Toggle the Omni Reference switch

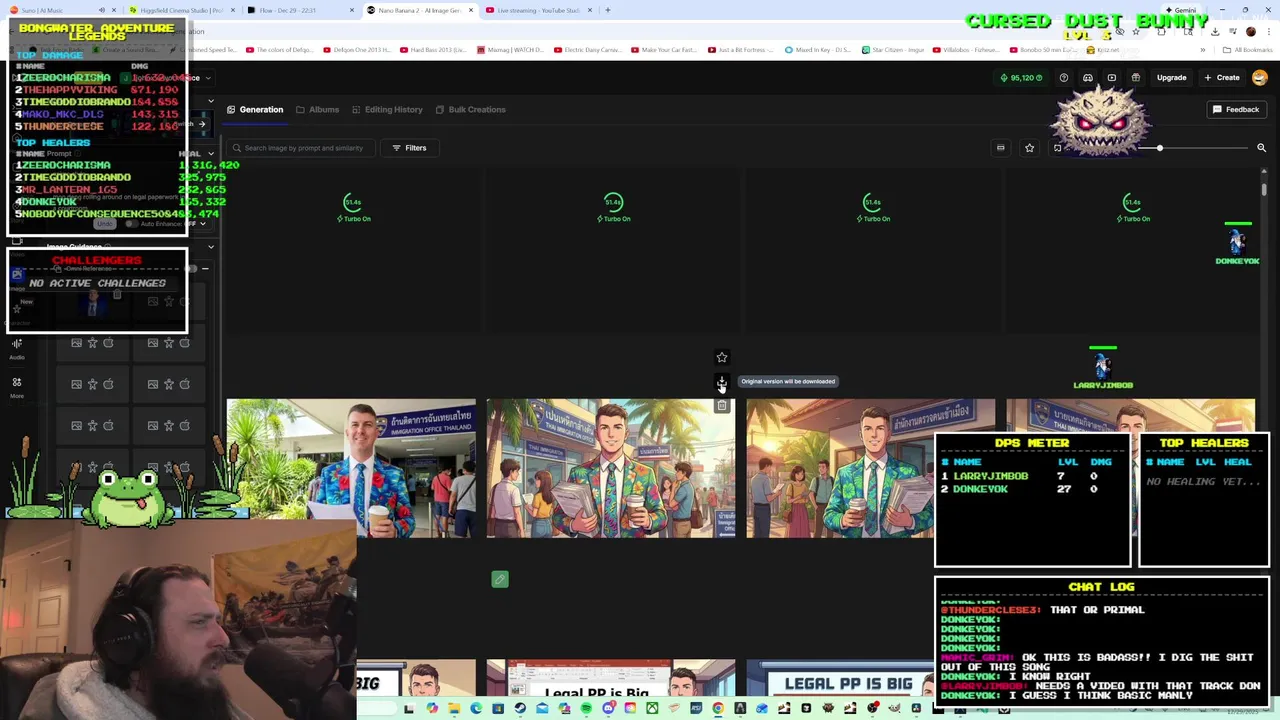click(191, 269)
